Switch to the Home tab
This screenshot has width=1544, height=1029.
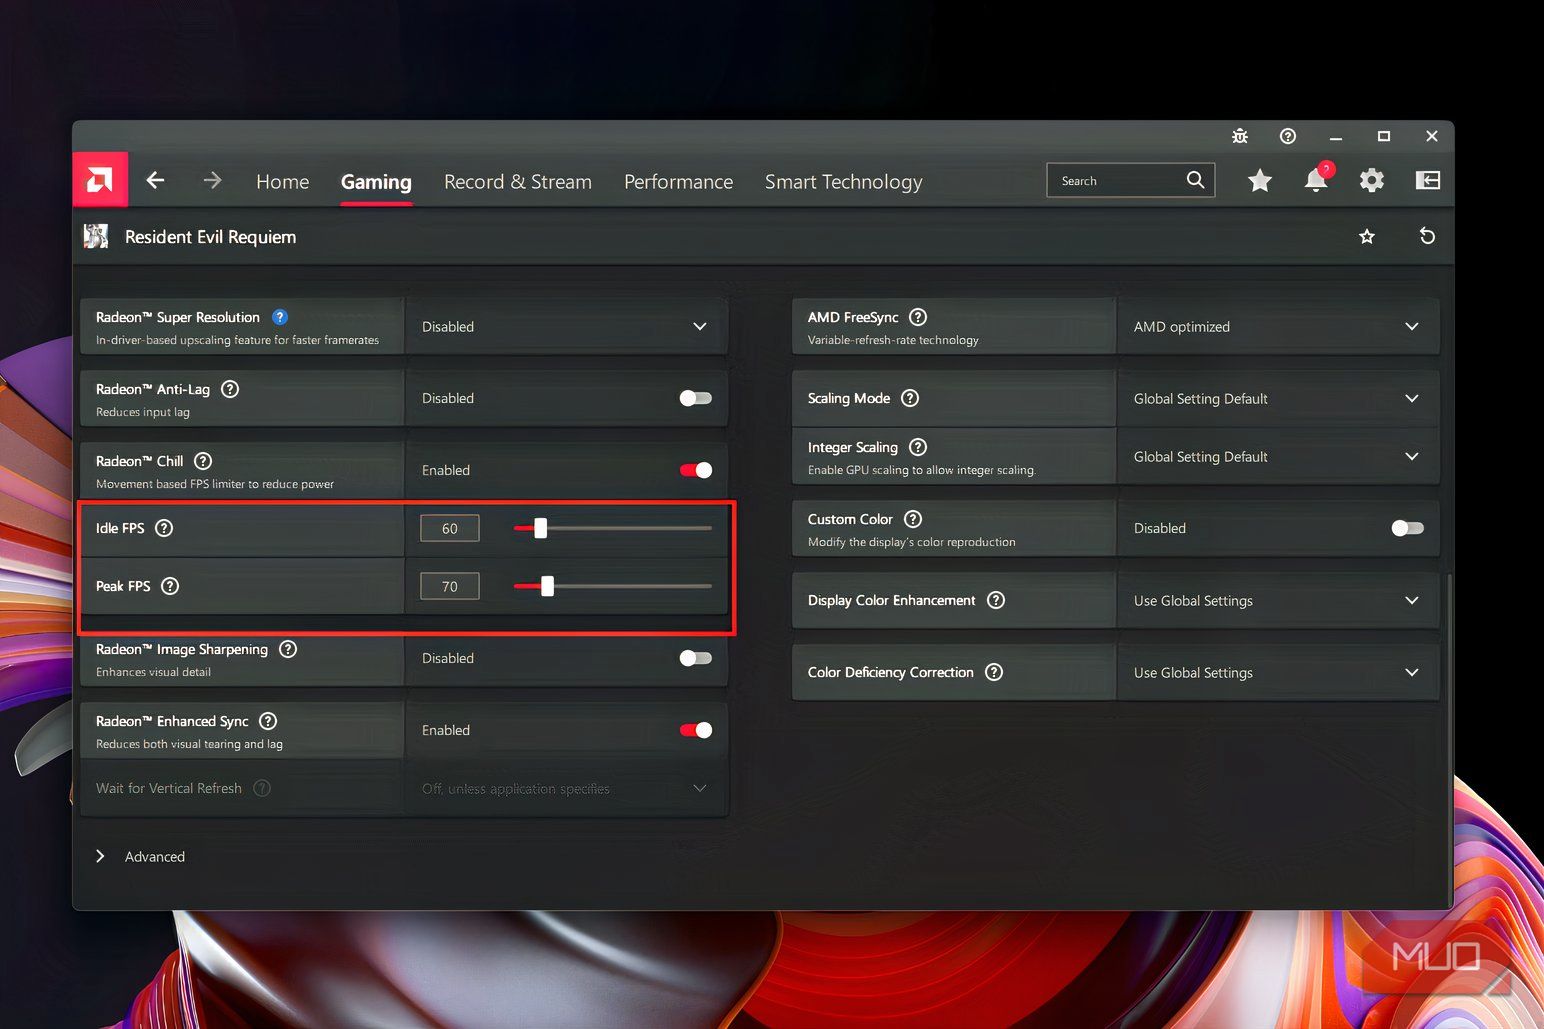point(282,182)
